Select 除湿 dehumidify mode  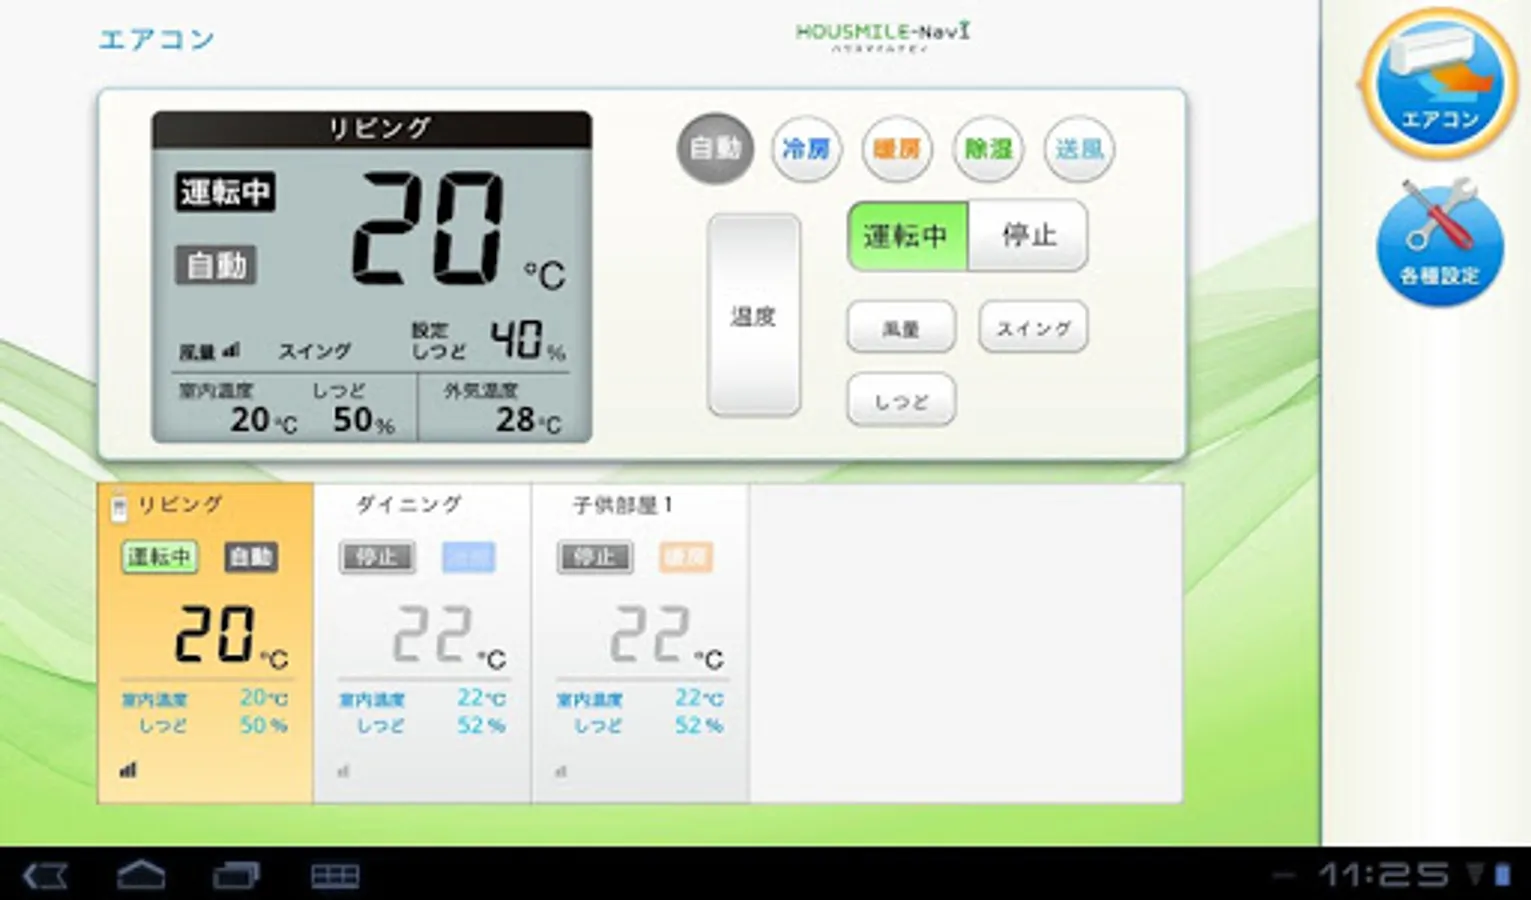tap(988, 149)
